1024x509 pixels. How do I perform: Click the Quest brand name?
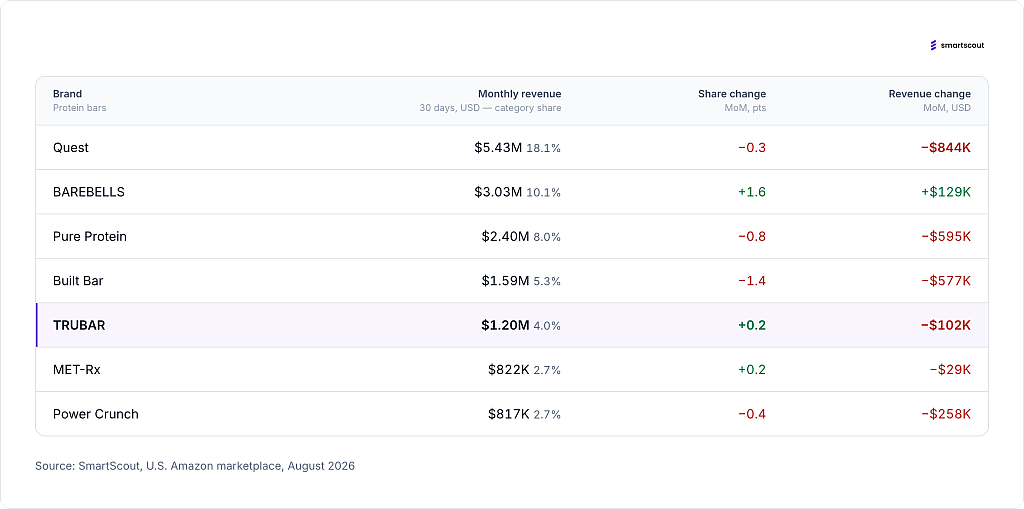pos(71,148)
